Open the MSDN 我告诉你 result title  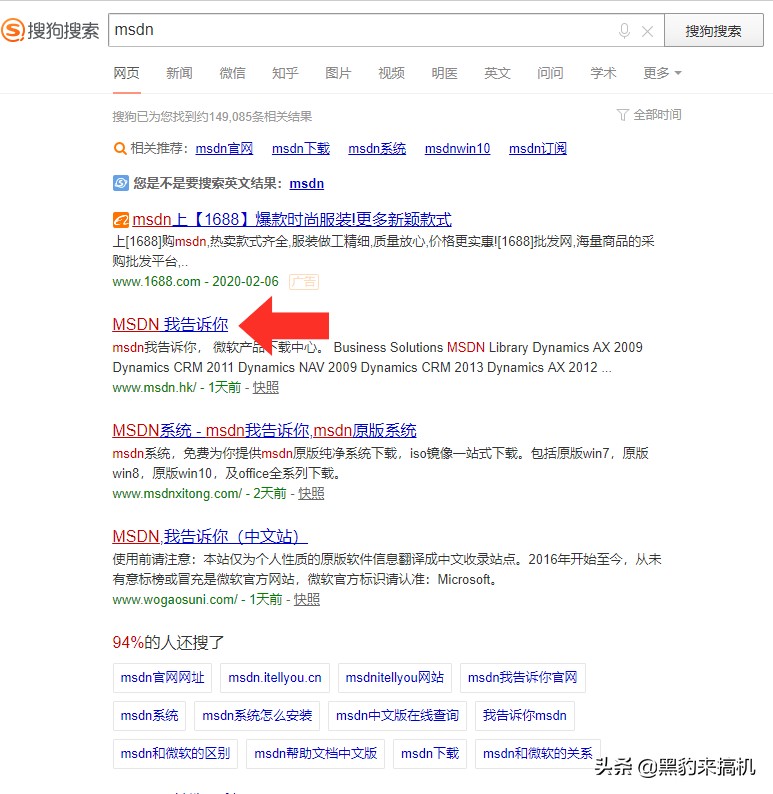tap(170, 324)
